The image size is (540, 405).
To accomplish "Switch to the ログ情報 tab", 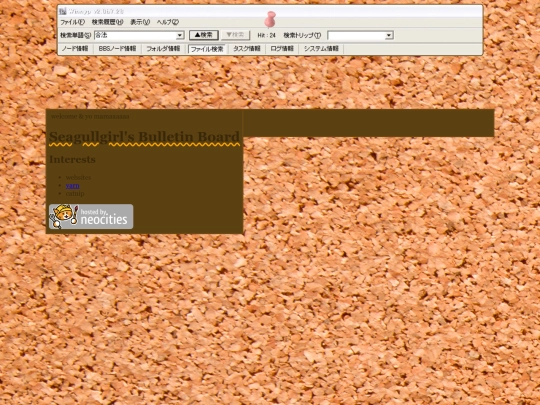I will [x=282, y=49].
